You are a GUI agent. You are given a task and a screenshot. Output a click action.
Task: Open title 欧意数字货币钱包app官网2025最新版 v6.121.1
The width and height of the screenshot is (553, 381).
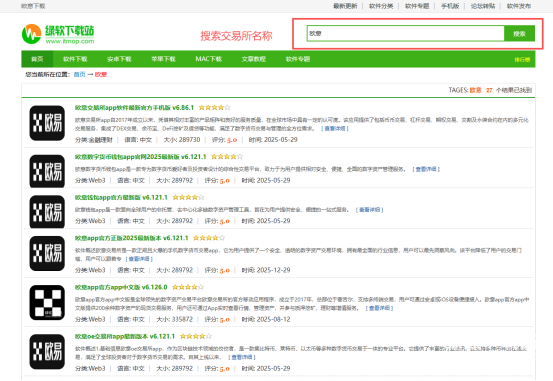(x=140, y=157)
